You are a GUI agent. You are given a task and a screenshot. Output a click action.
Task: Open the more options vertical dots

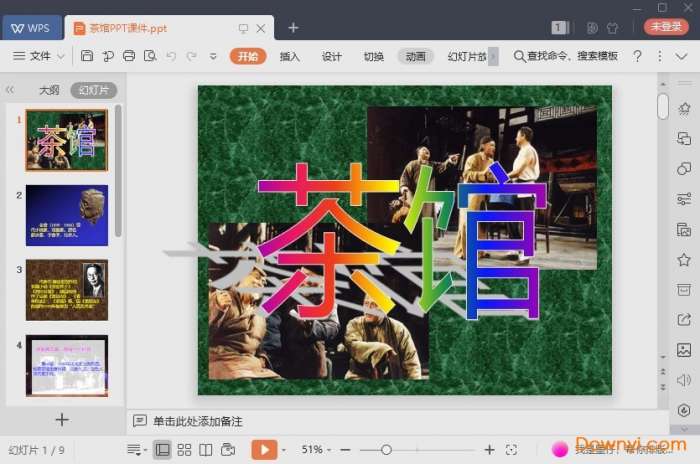(x=660, y=56)
